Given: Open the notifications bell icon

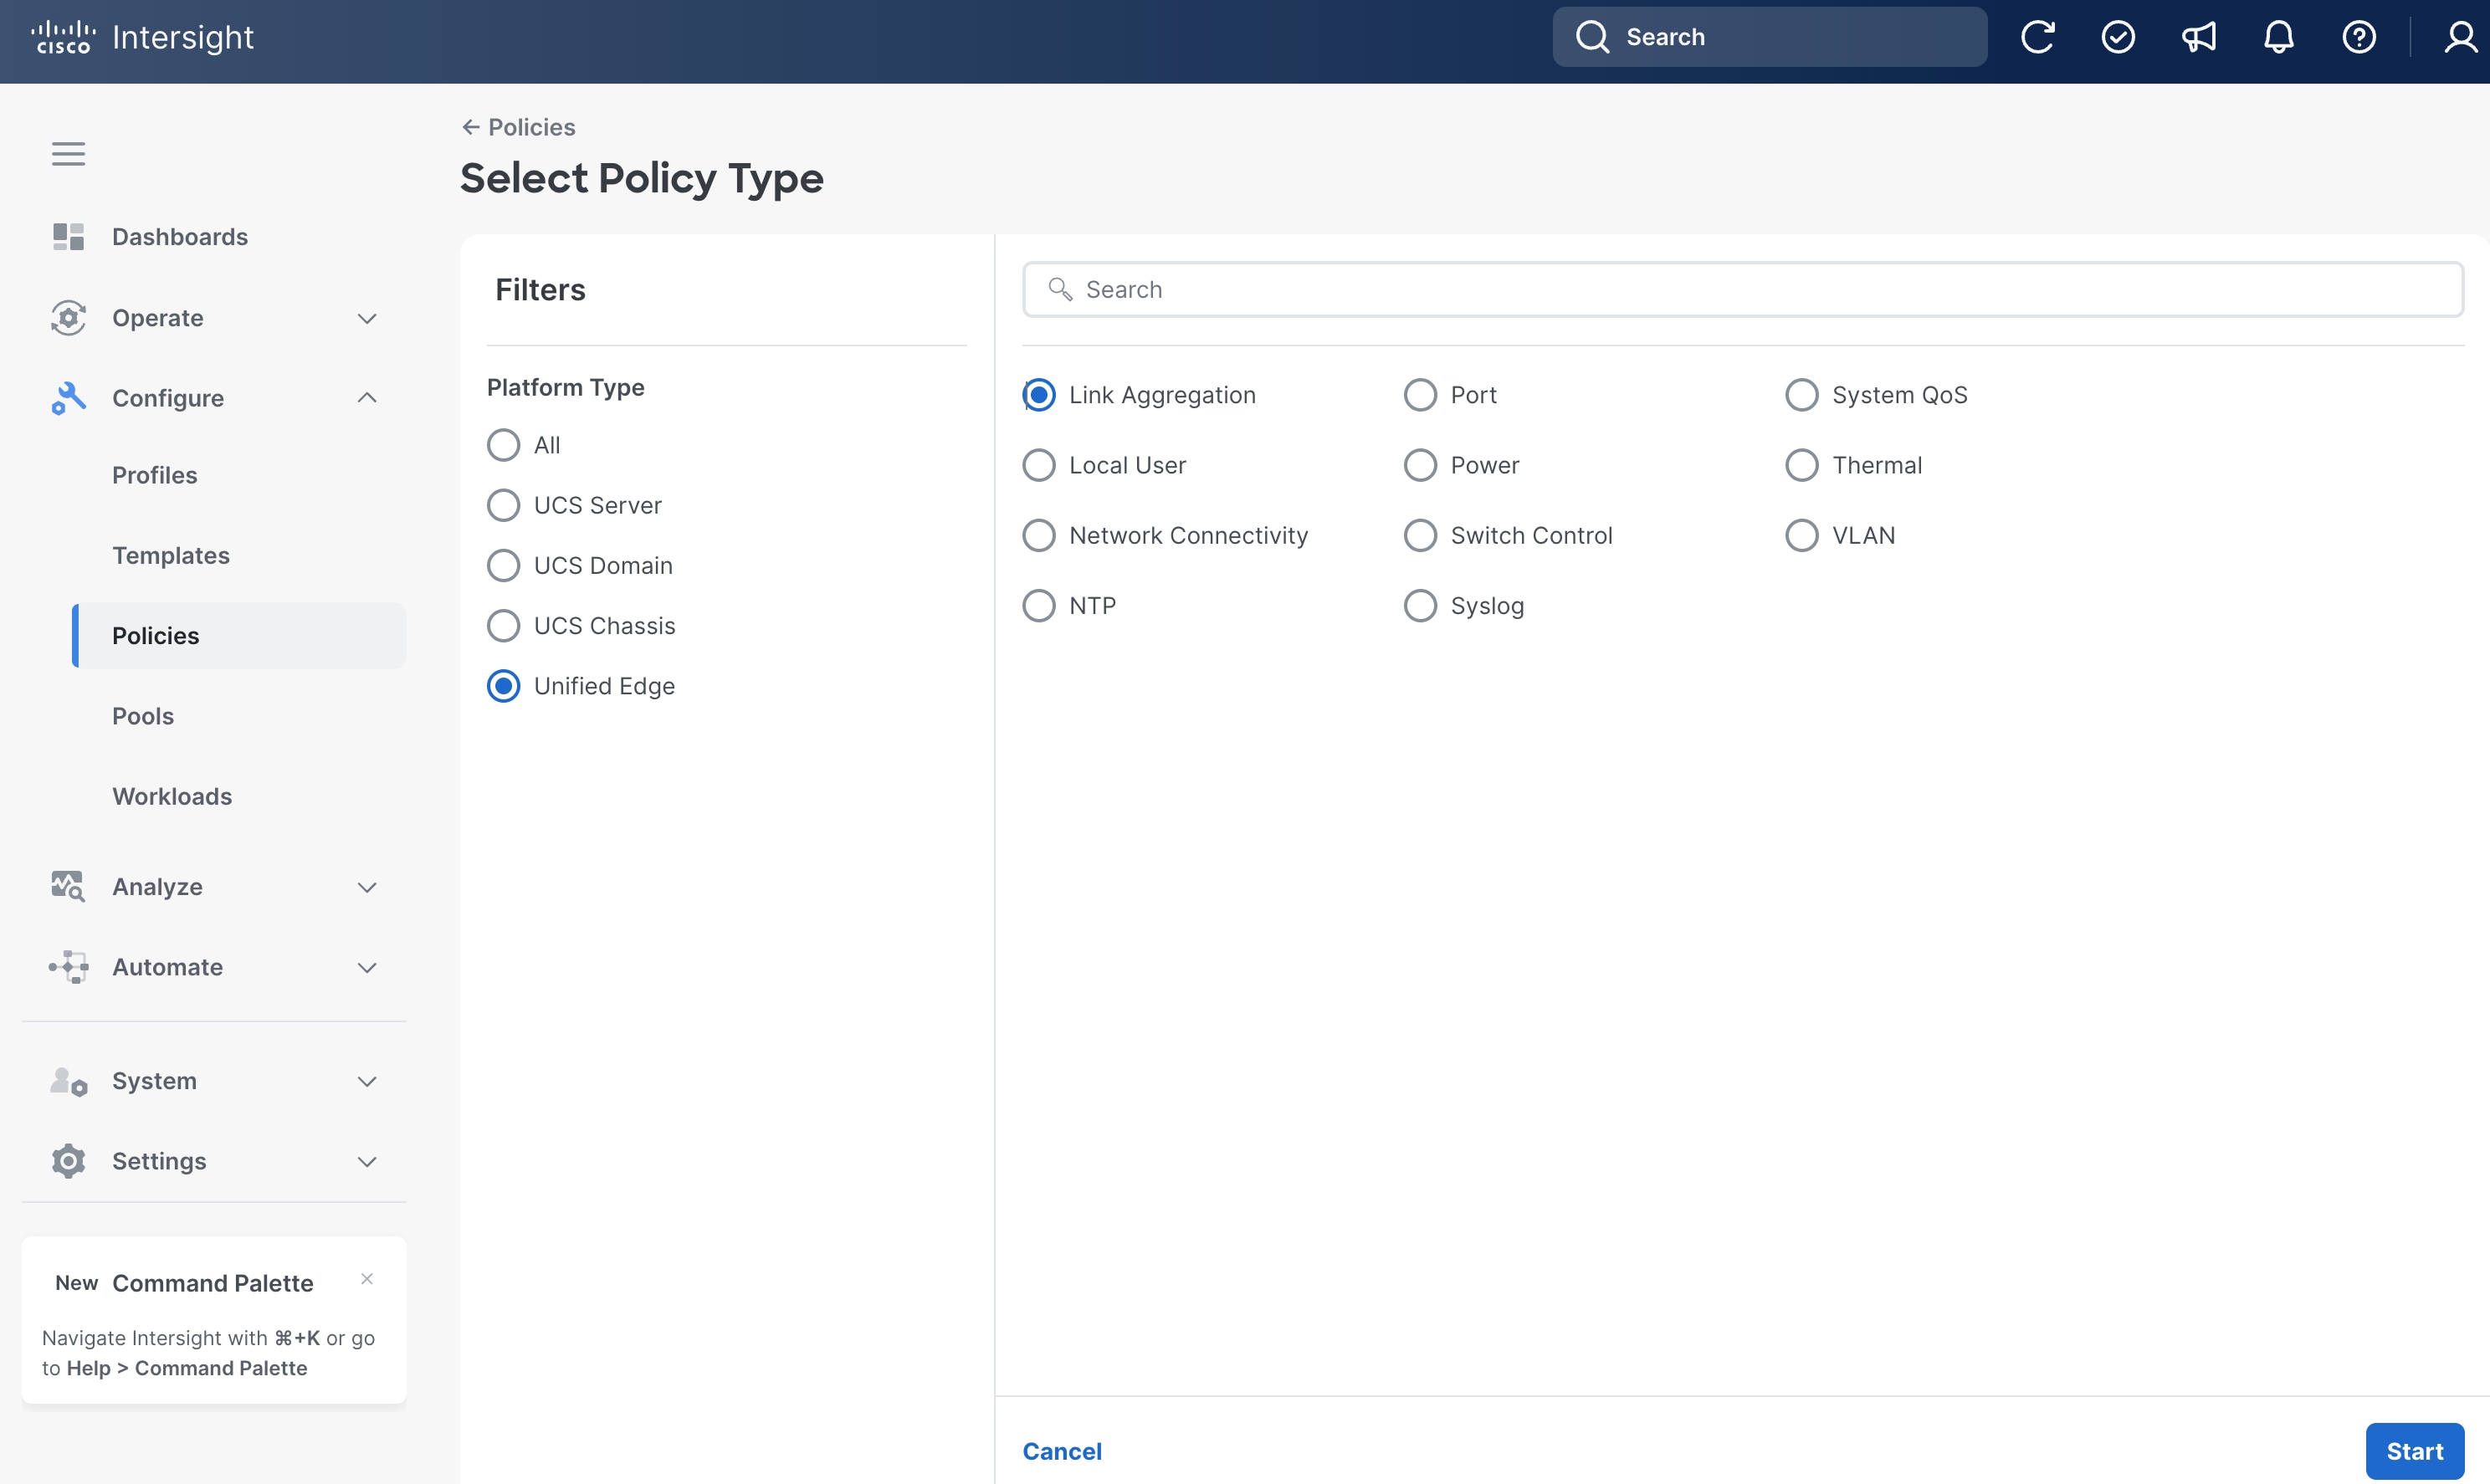Looking at the screenshot, I should coord(2279,38).
